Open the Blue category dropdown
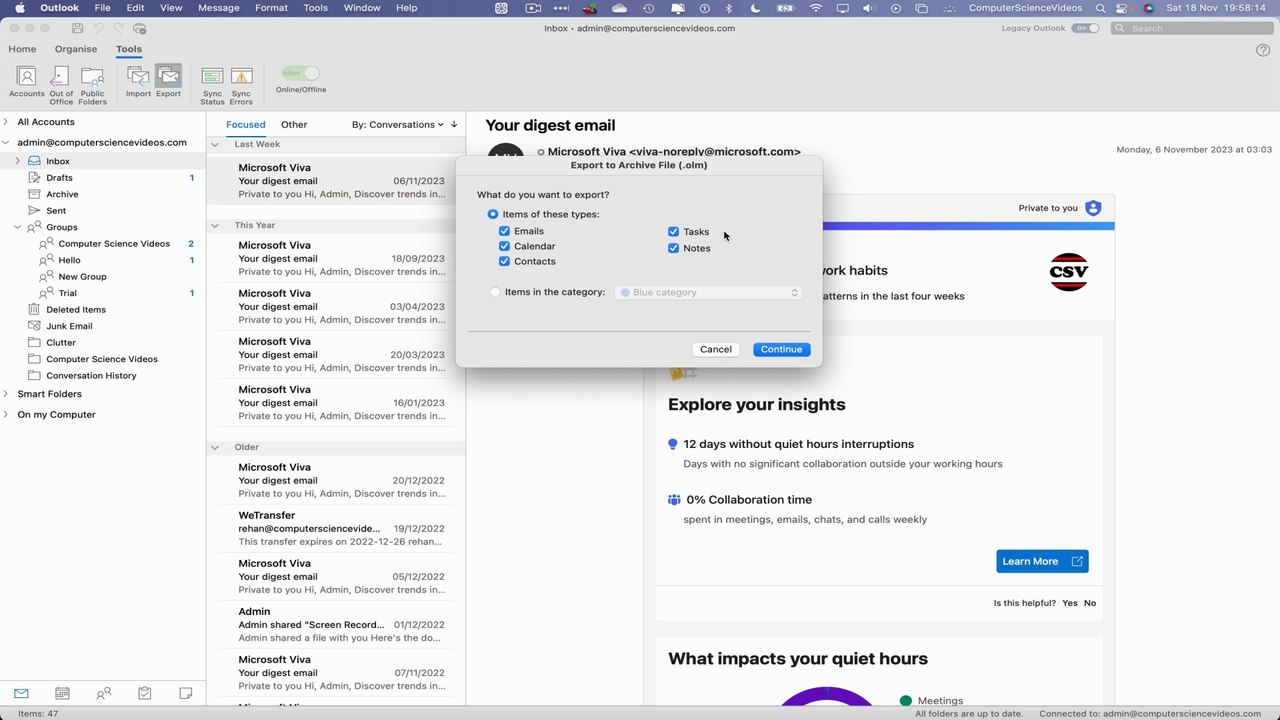 709,292
